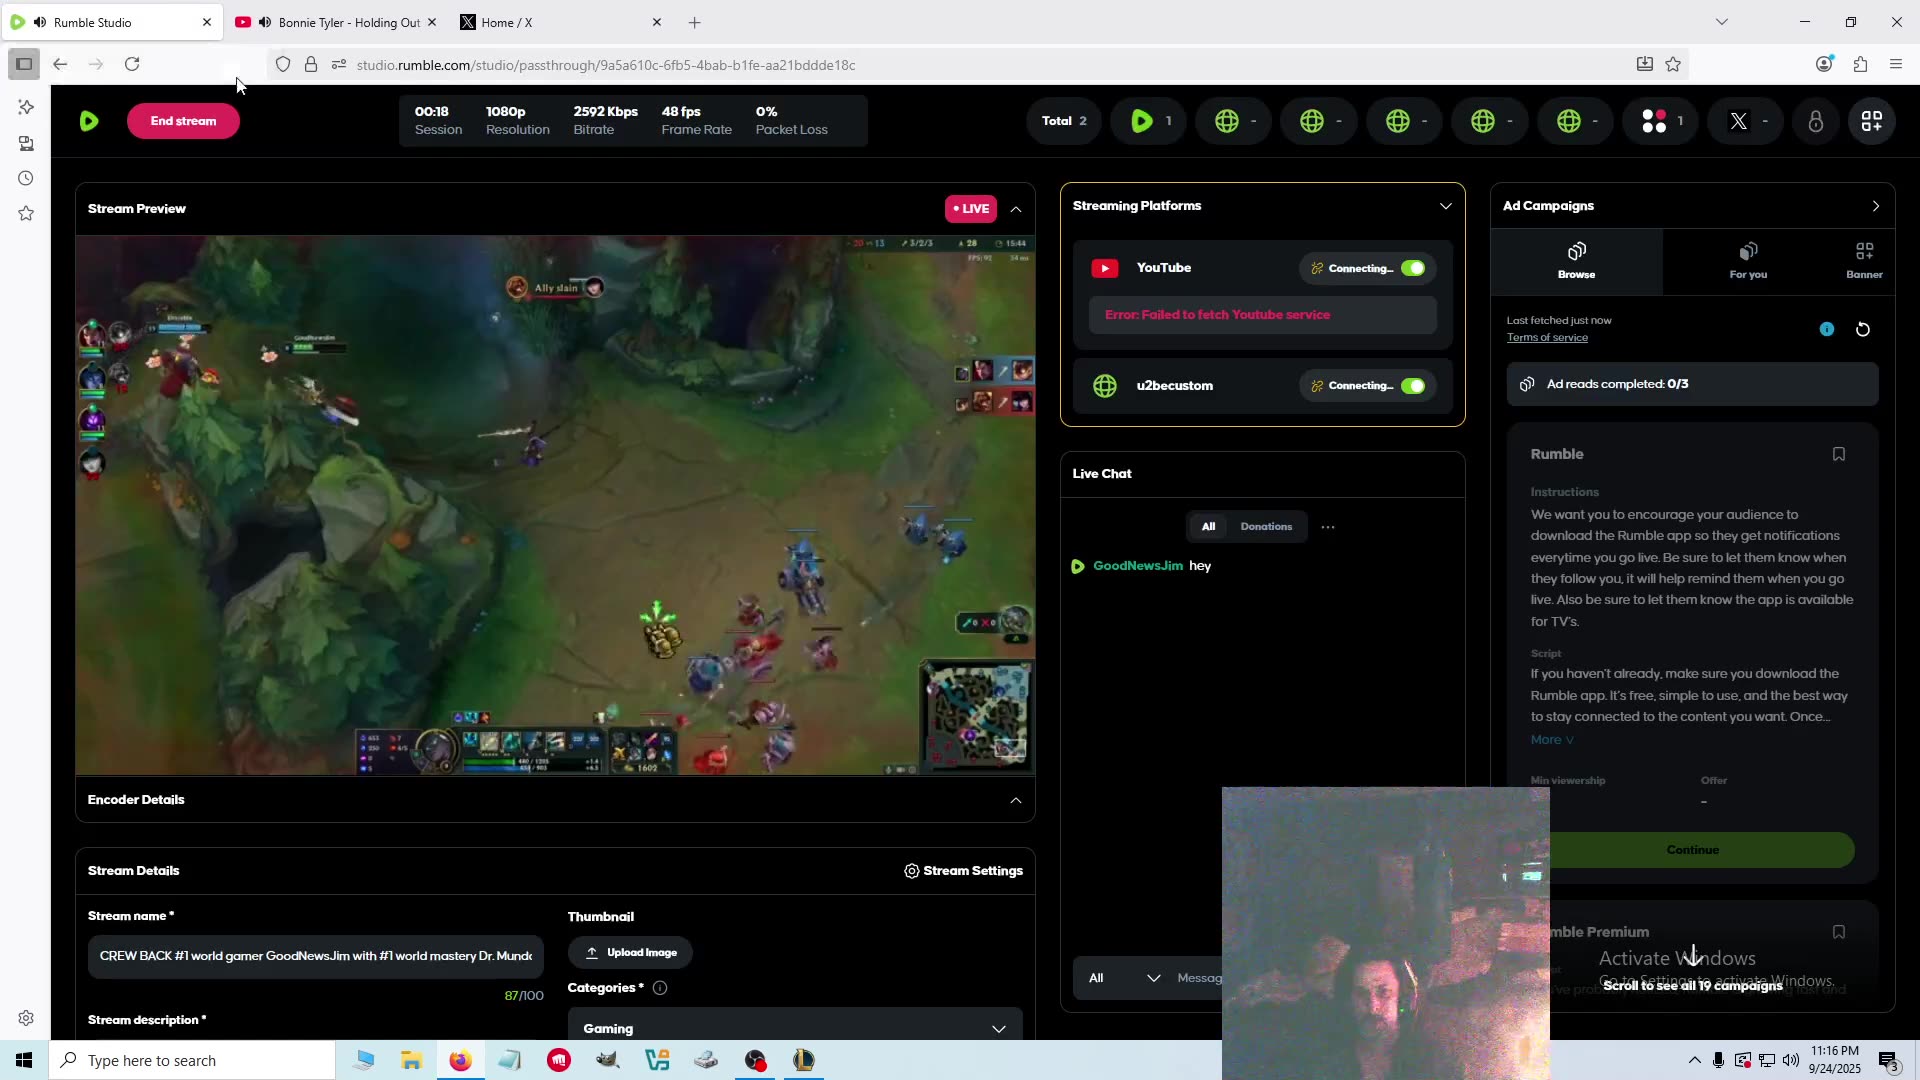Click Error: Failed to fetch Youtube service

click(1217, 315)
